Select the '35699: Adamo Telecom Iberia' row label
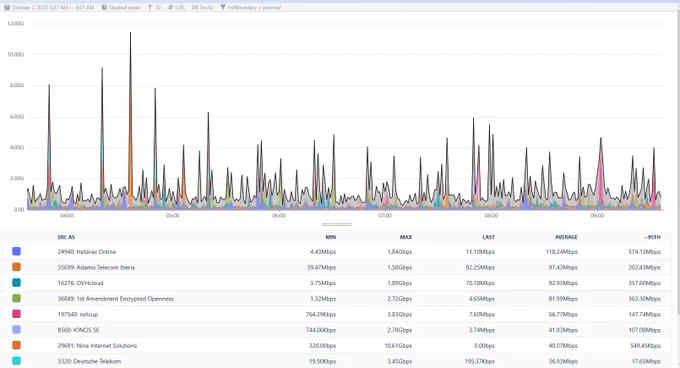This screenshot has height=368, width=680. coord(96,267)
